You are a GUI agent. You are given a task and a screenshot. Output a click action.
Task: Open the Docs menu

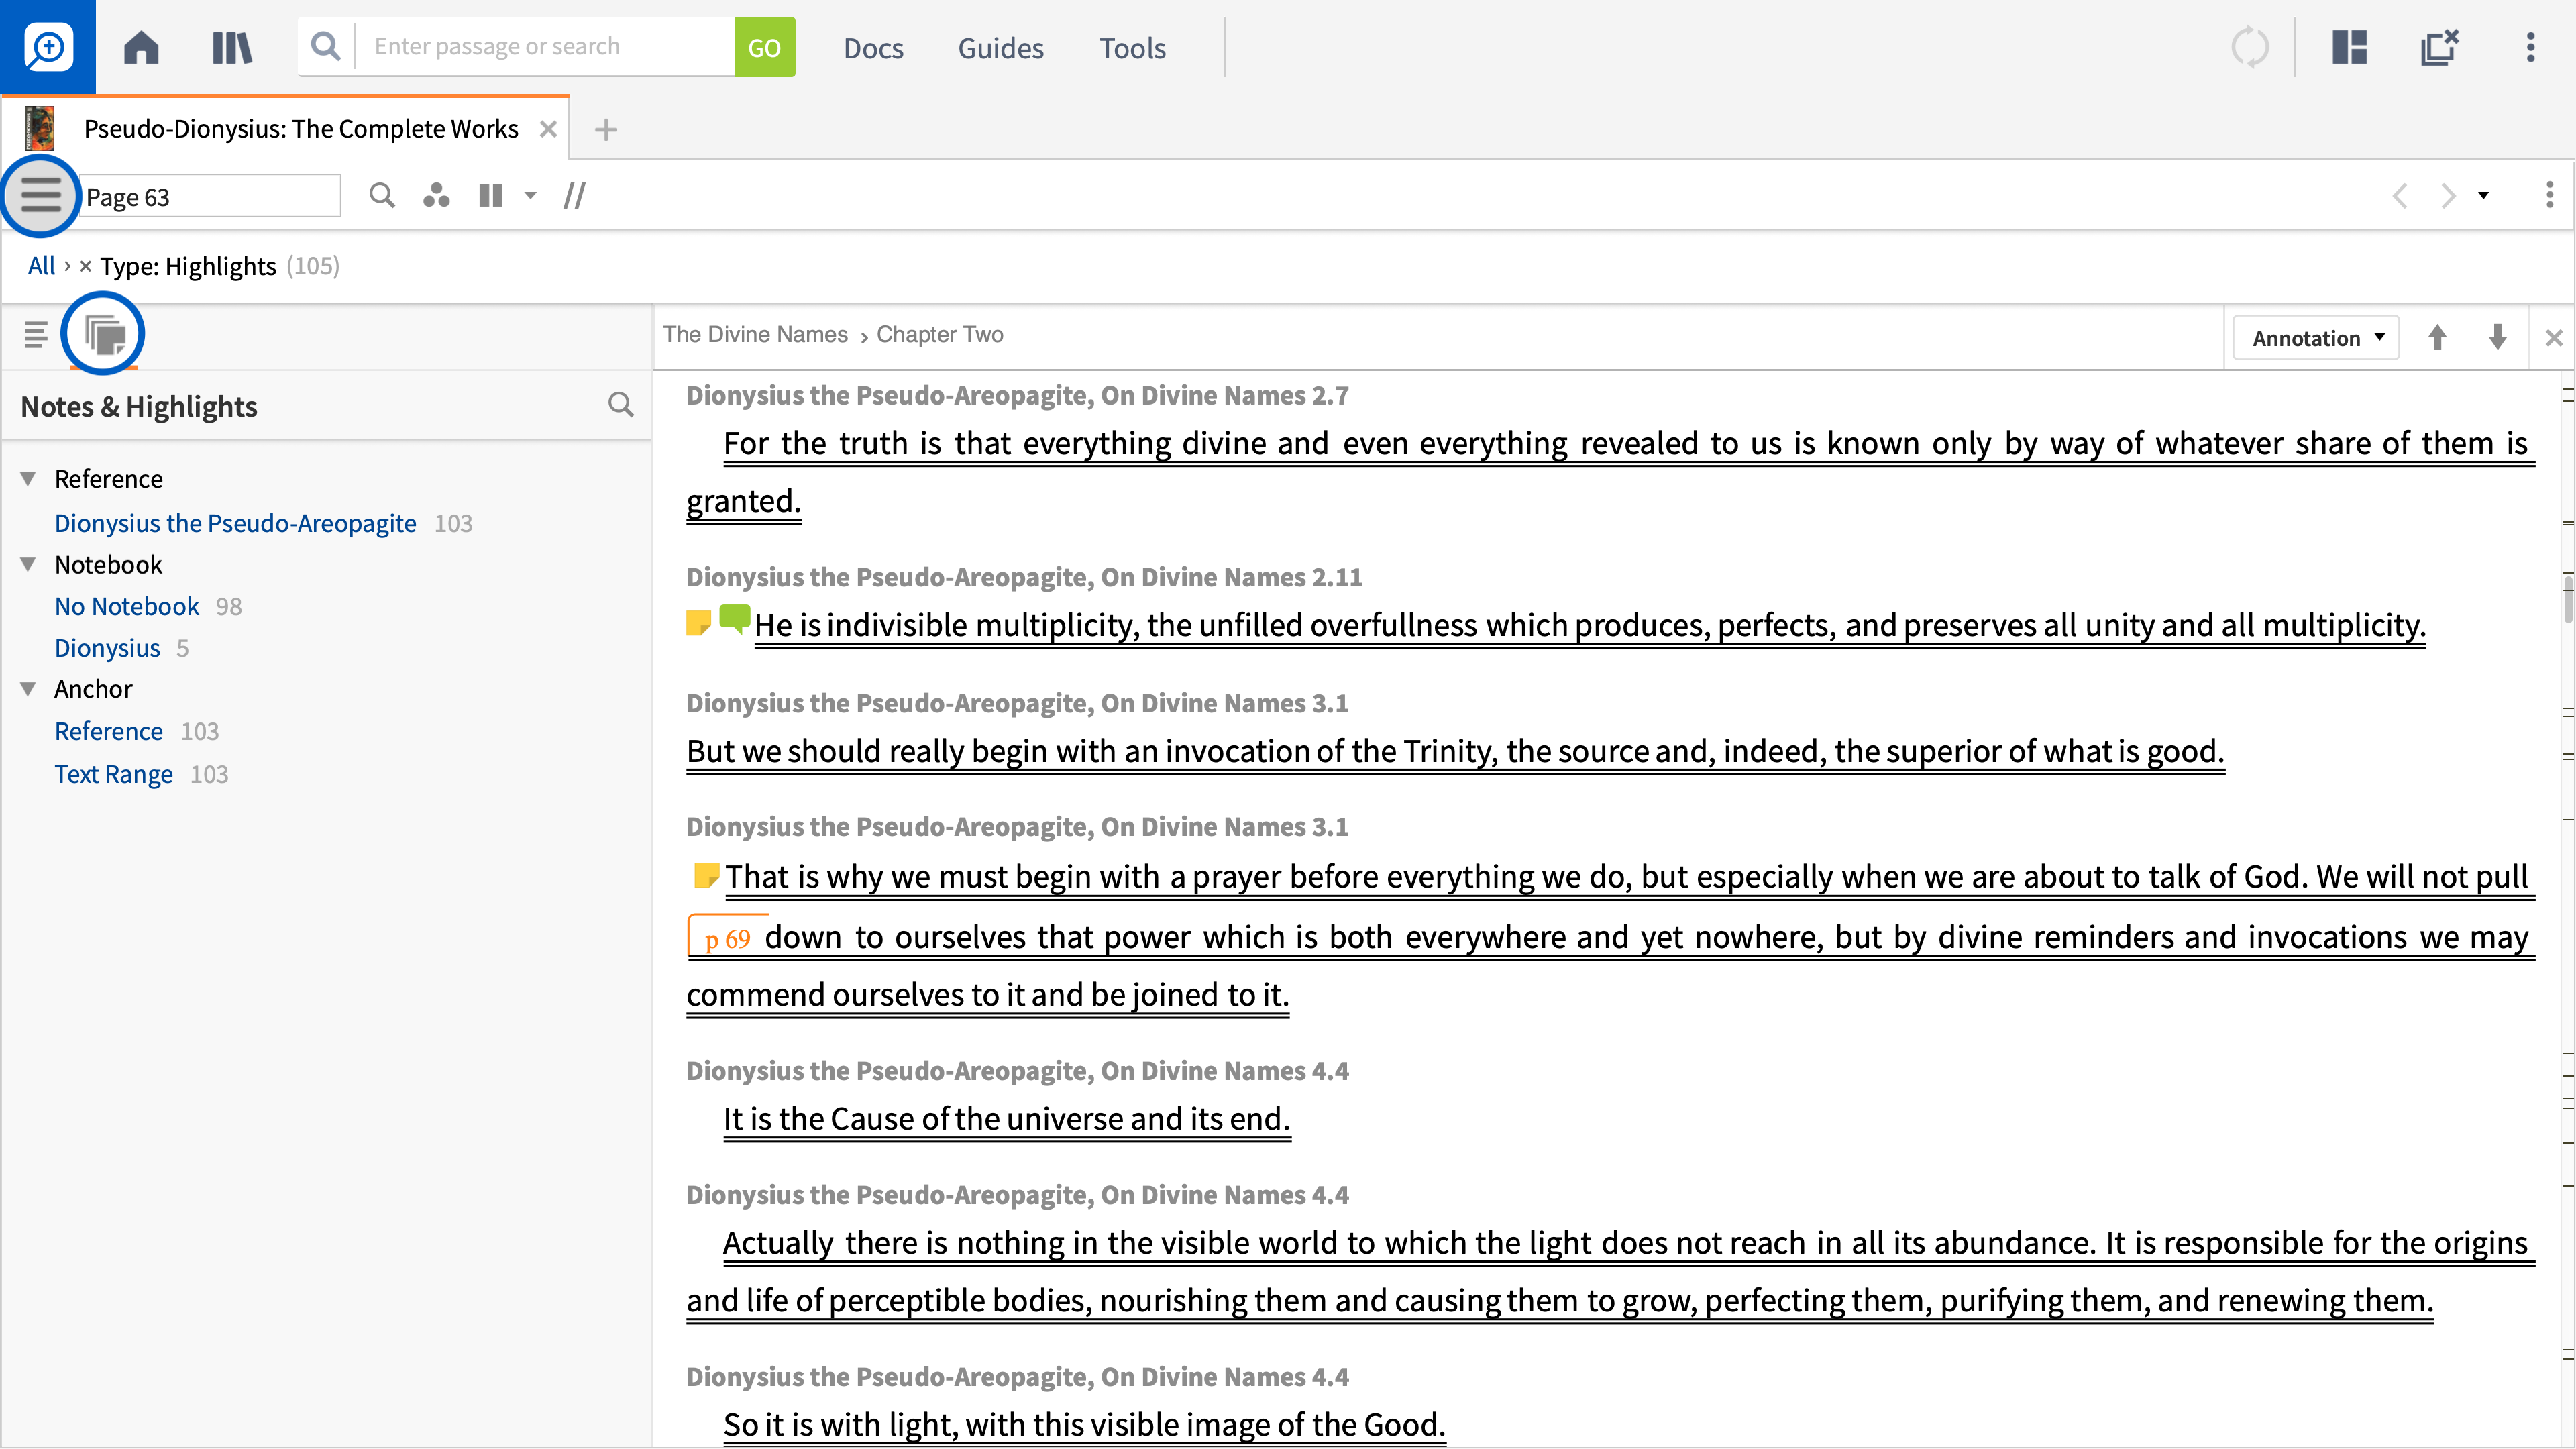click(873, 48)
